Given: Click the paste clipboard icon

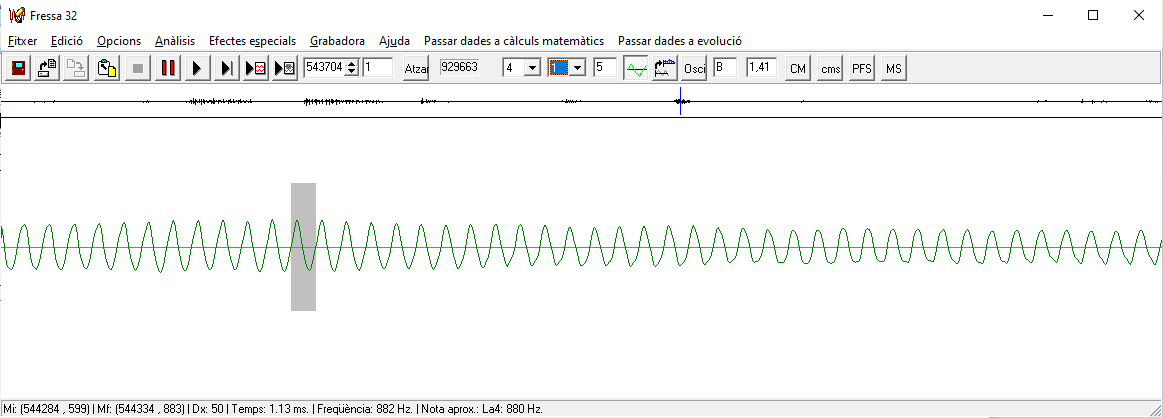Looking at the screenshot, I should tap(107, 68).
